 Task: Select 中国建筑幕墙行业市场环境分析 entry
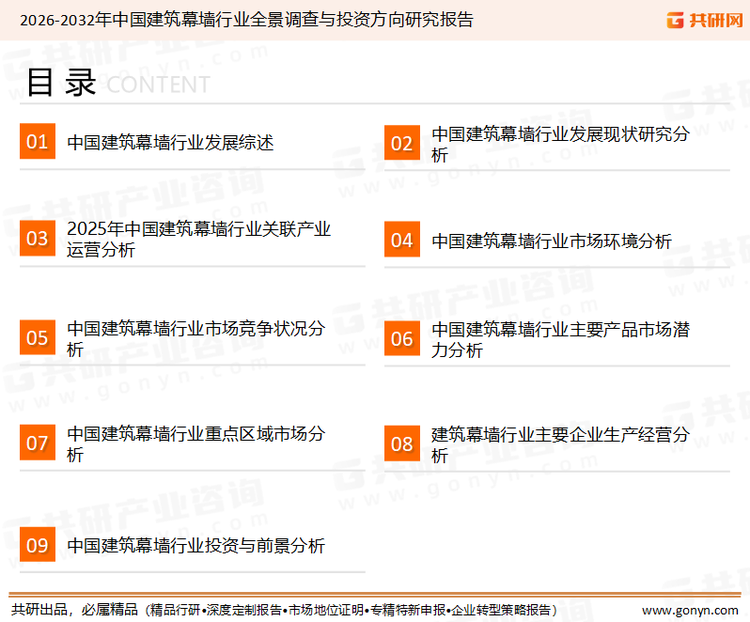point(551,241)
